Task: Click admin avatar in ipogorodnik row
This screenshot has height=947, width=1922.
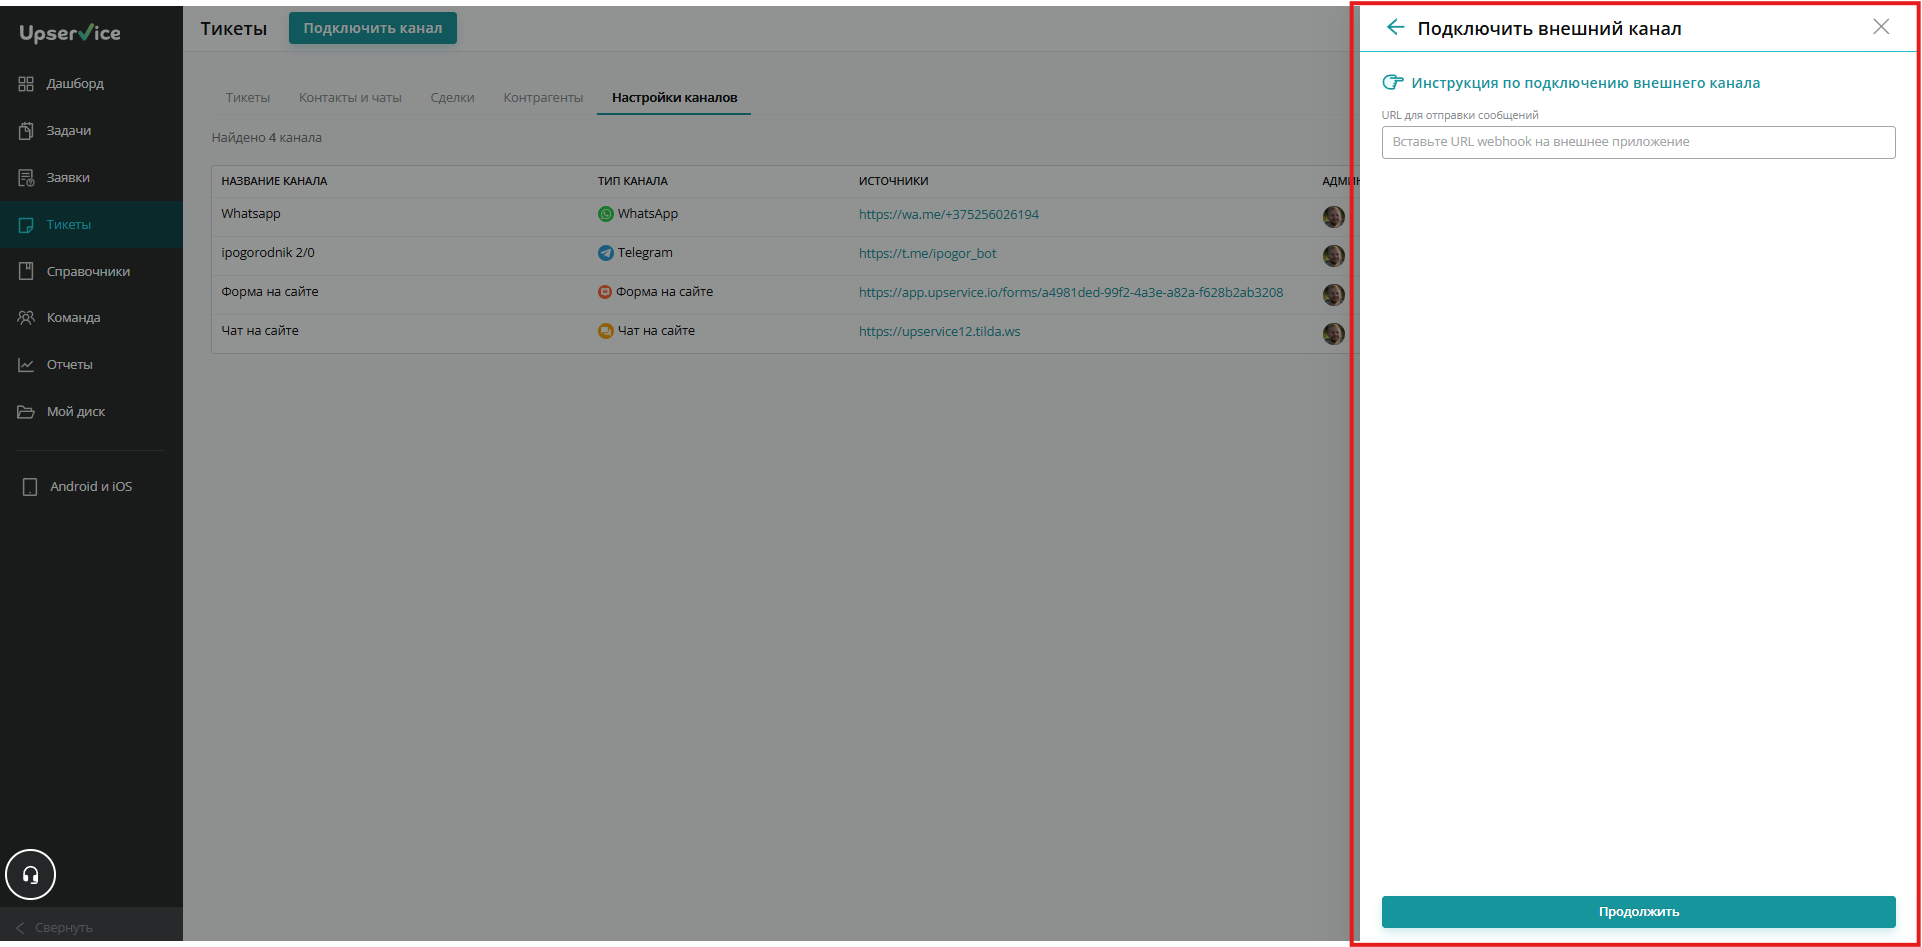Action: tap(1333, 256)
